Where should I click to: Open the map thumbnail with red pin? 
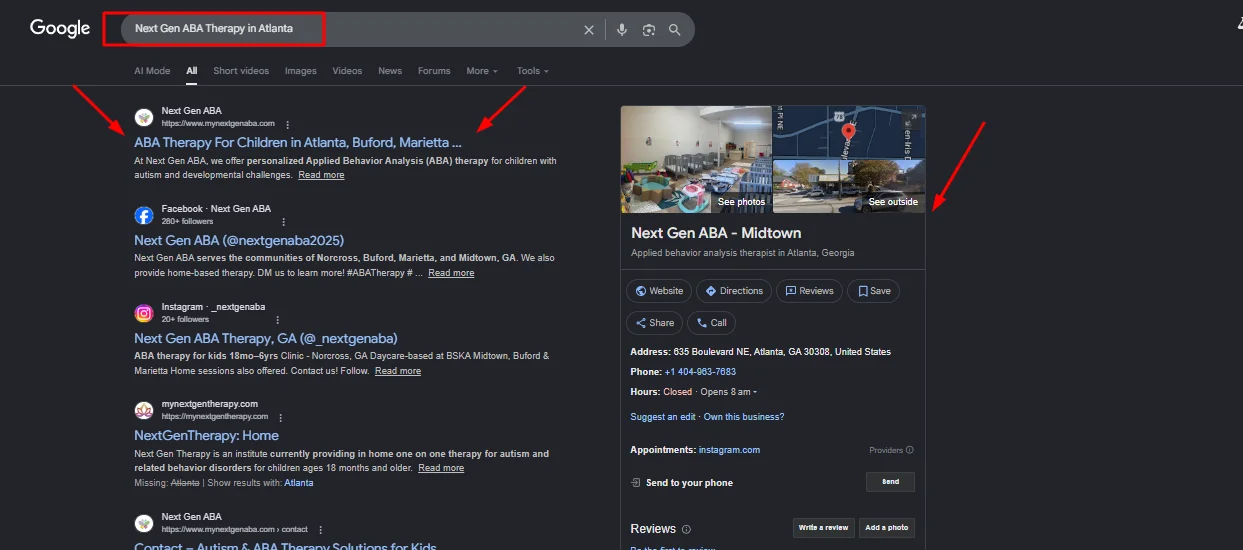[848, 131]
